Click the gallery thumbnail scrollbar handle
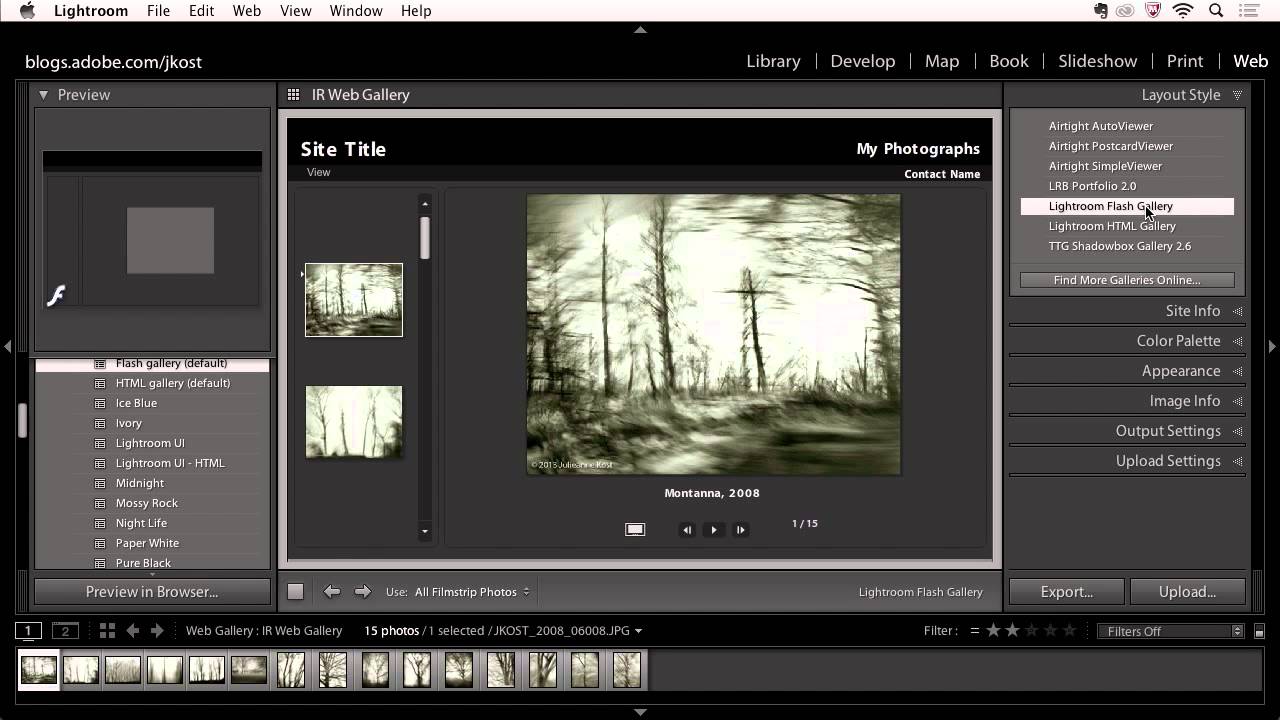The image size is (1280, 720). [425, 238]
